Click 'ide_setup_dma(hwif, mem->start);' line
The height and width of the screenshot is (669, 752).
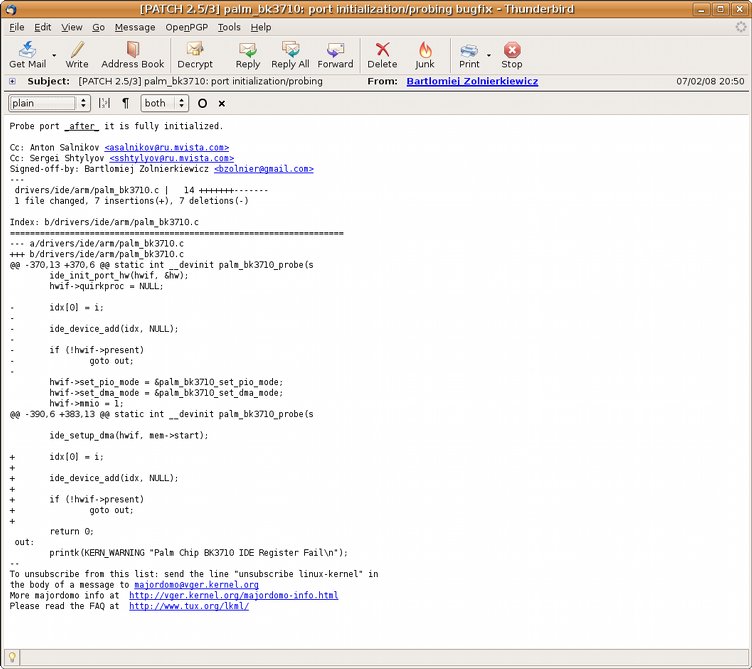129,435
